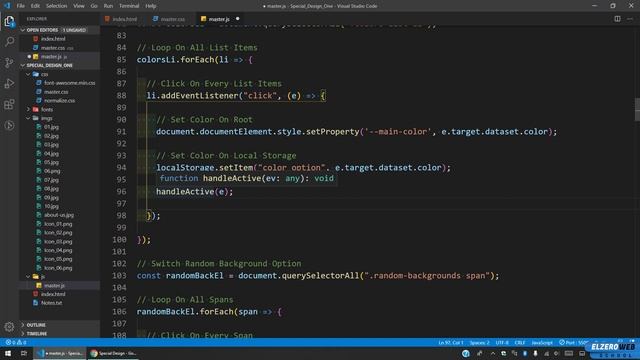Open the View menu
Viewport: 640px width, 360px height.
[79, 6]
